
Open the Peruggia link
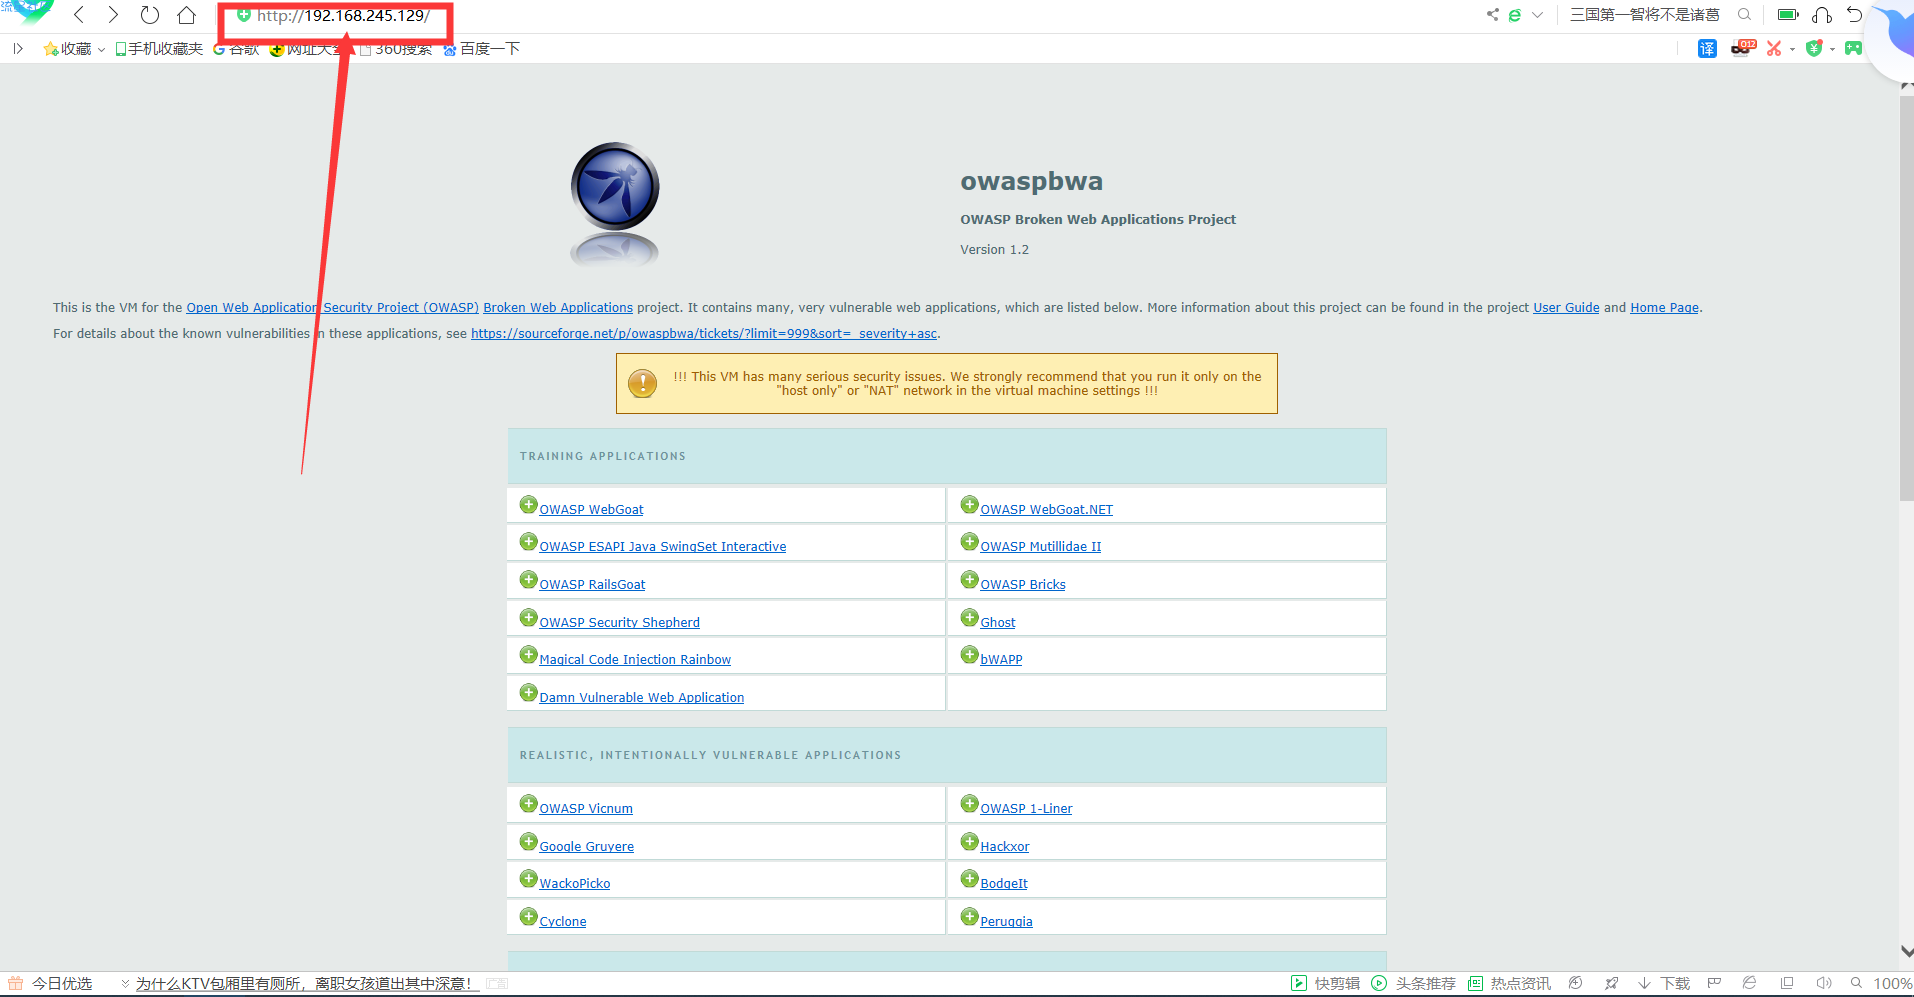tap(1006, 922)
